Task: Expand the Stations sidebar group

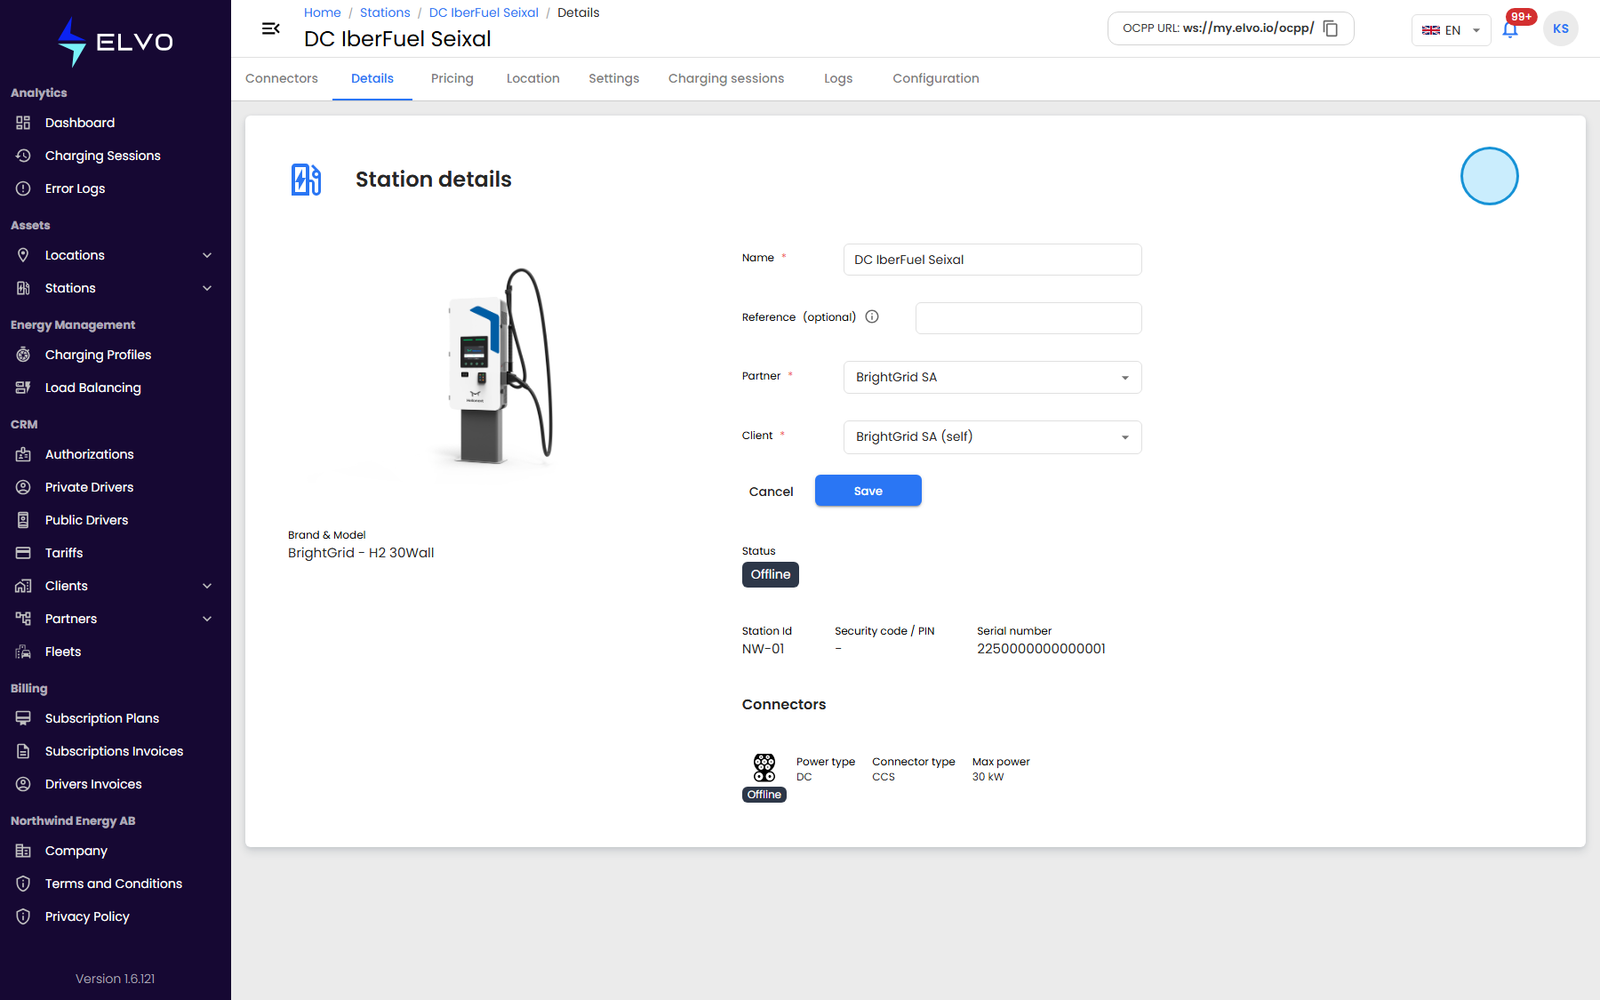Action: 207,289
